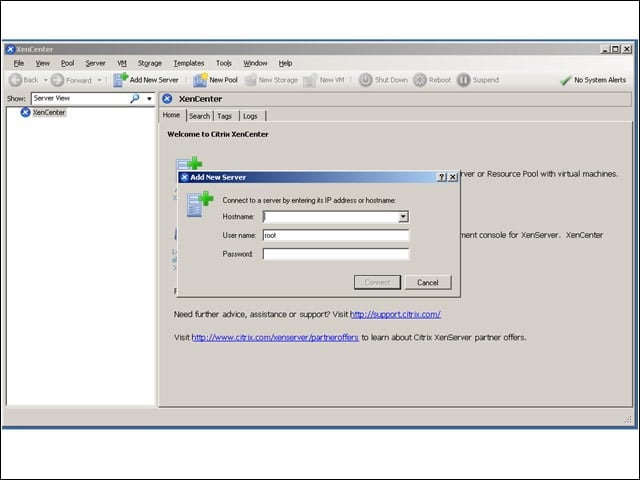
Task: Open the Server menu
Action: [96, 63]
